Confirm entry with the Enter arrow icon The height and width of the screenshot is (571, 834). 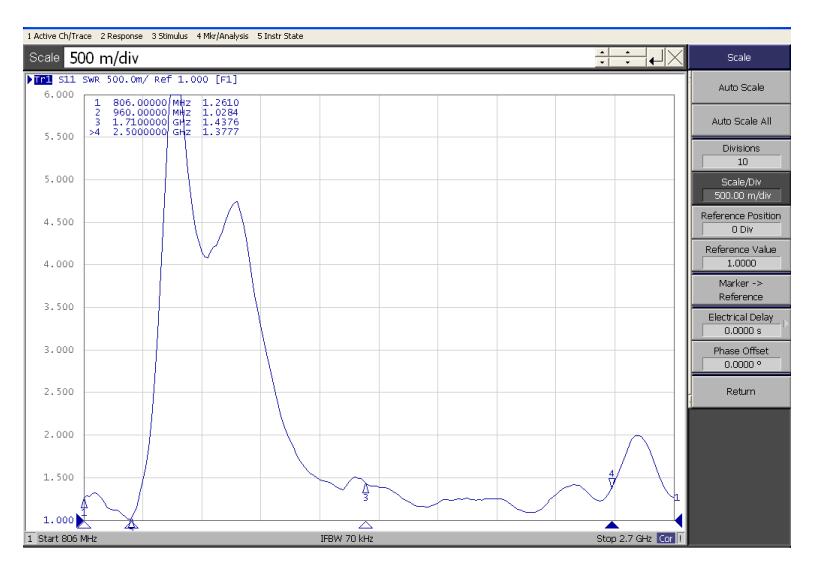tap(656, 57)
